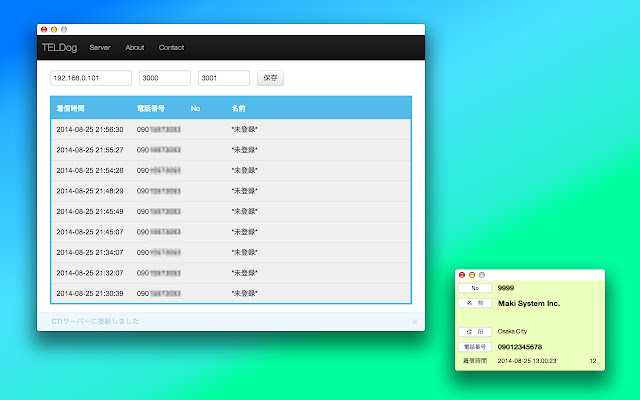640x400 pixels.
Task: Select the row 2014-08-25 21:54:26
Action: tap(231, 170)
